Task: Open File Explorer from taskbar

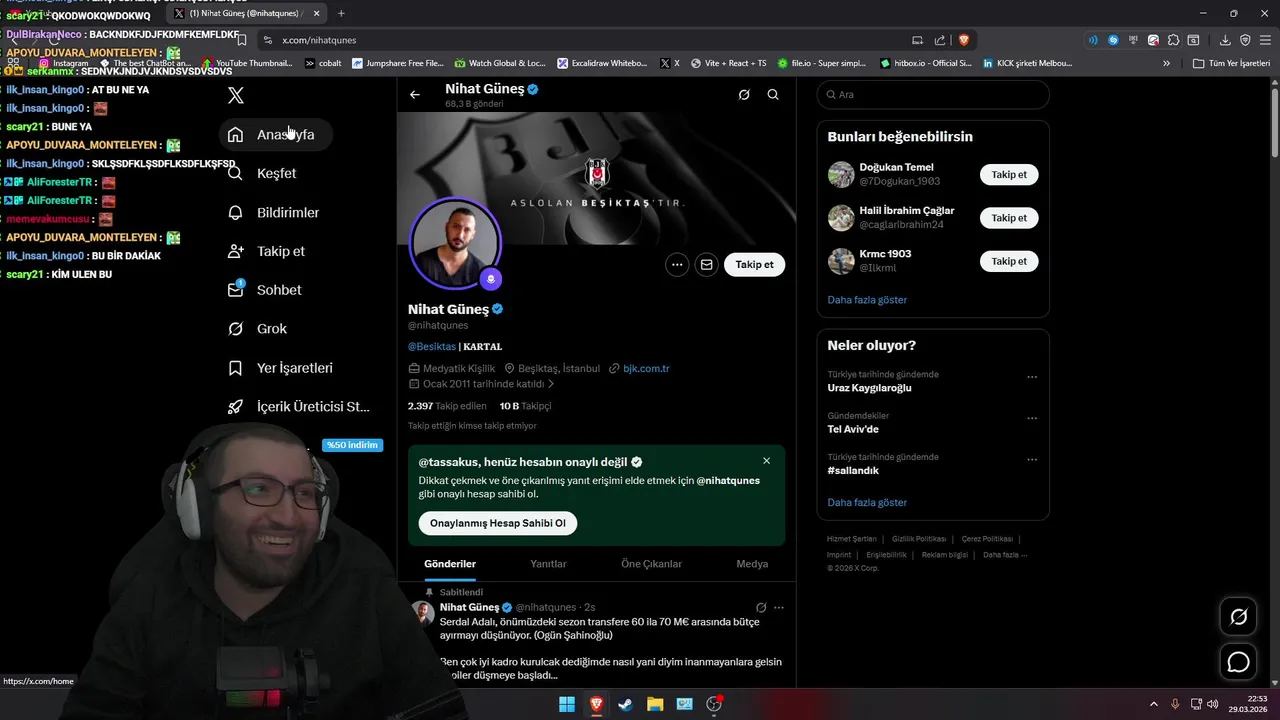Action: tap(655, 704)
